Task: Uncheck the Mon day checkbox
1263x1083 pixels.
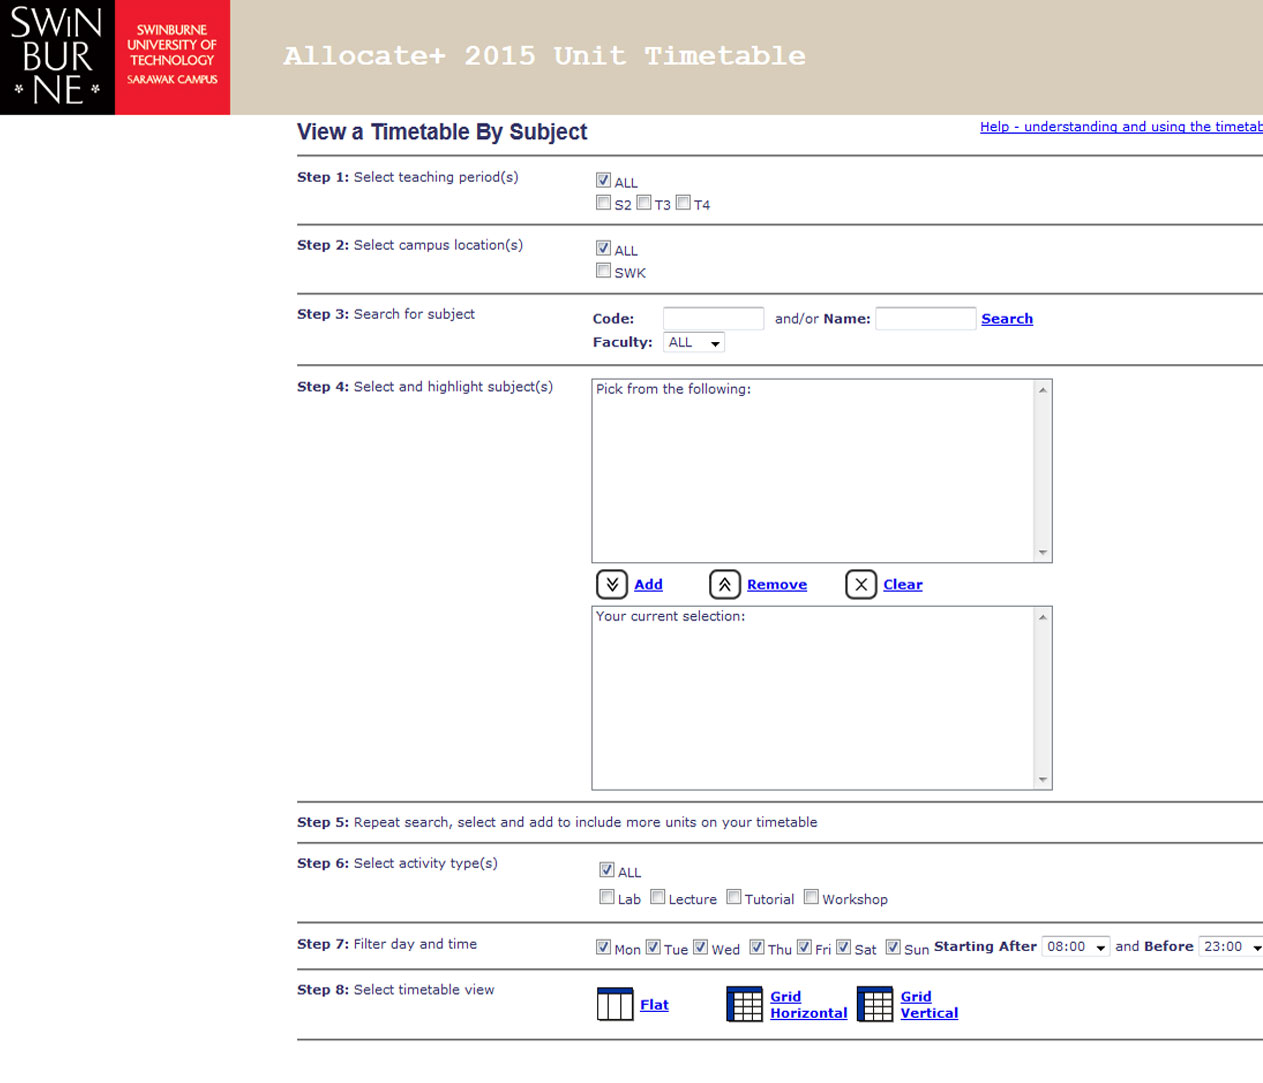Action: click(x=603, y=947)
